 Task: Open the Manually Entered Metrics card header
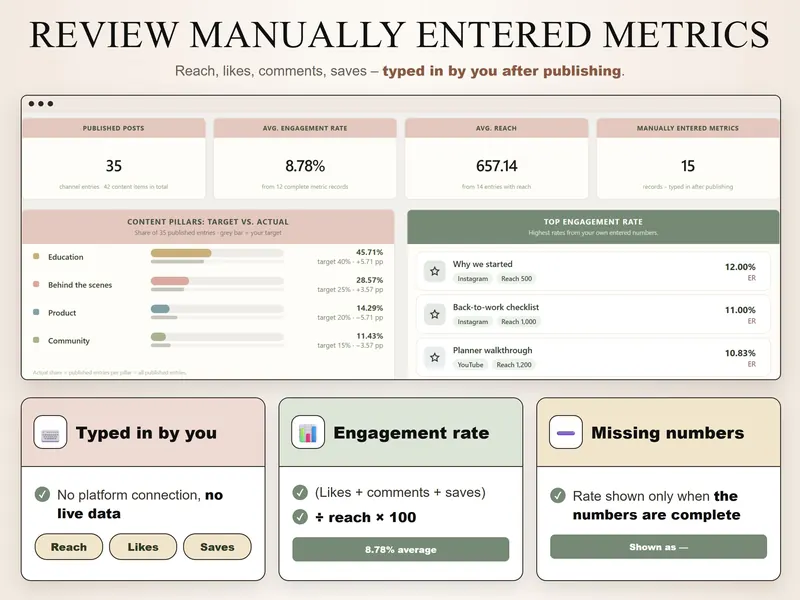(688, 128)
